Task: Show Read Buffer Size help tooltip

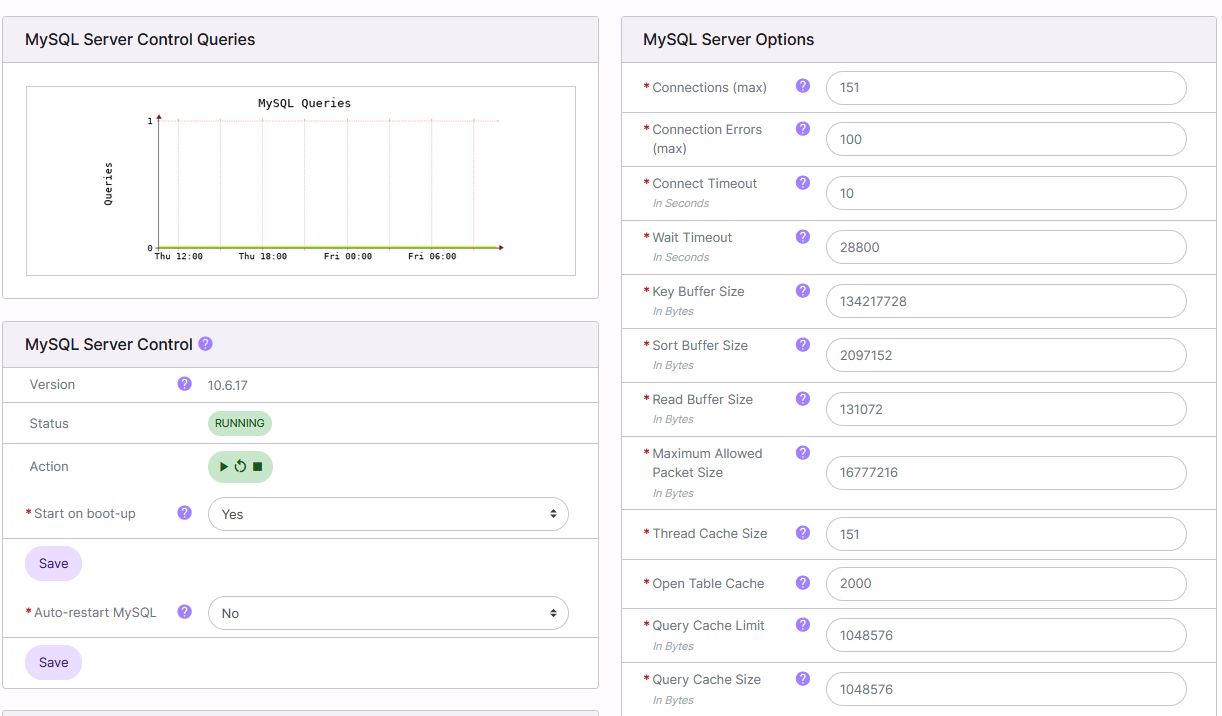Action: 802,398
